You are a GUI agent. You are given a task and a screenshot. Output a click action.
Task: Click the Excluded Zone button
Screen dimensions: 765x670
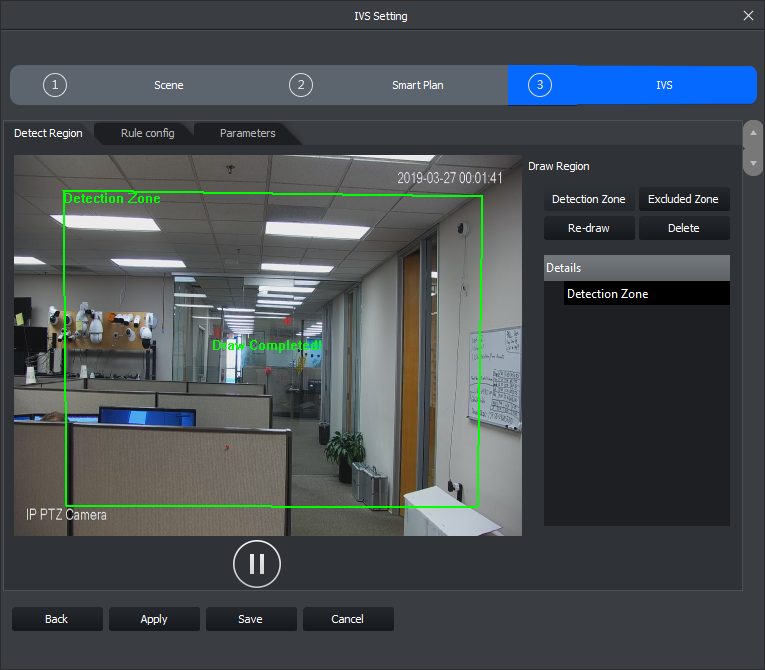(x=683, y=199)
